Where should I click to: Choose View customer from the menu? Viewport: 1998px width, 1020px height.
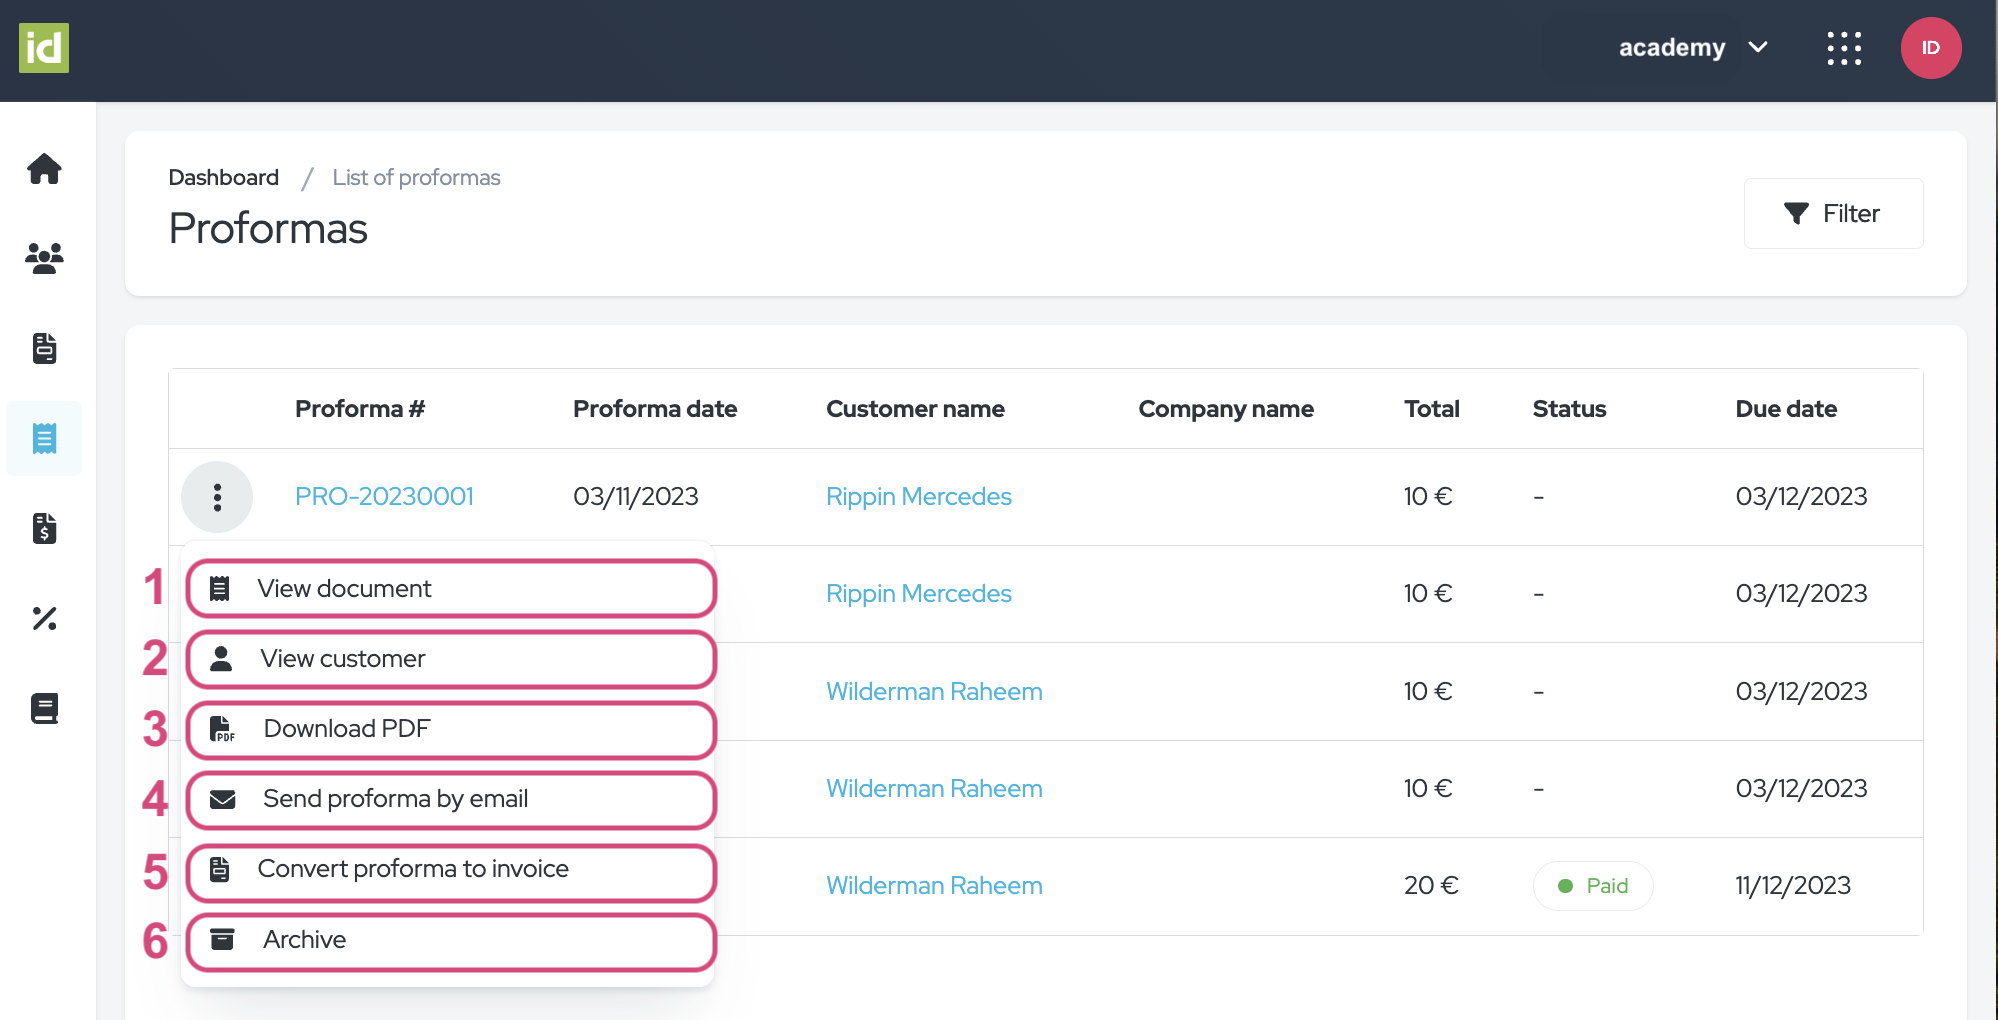(450, 659)
